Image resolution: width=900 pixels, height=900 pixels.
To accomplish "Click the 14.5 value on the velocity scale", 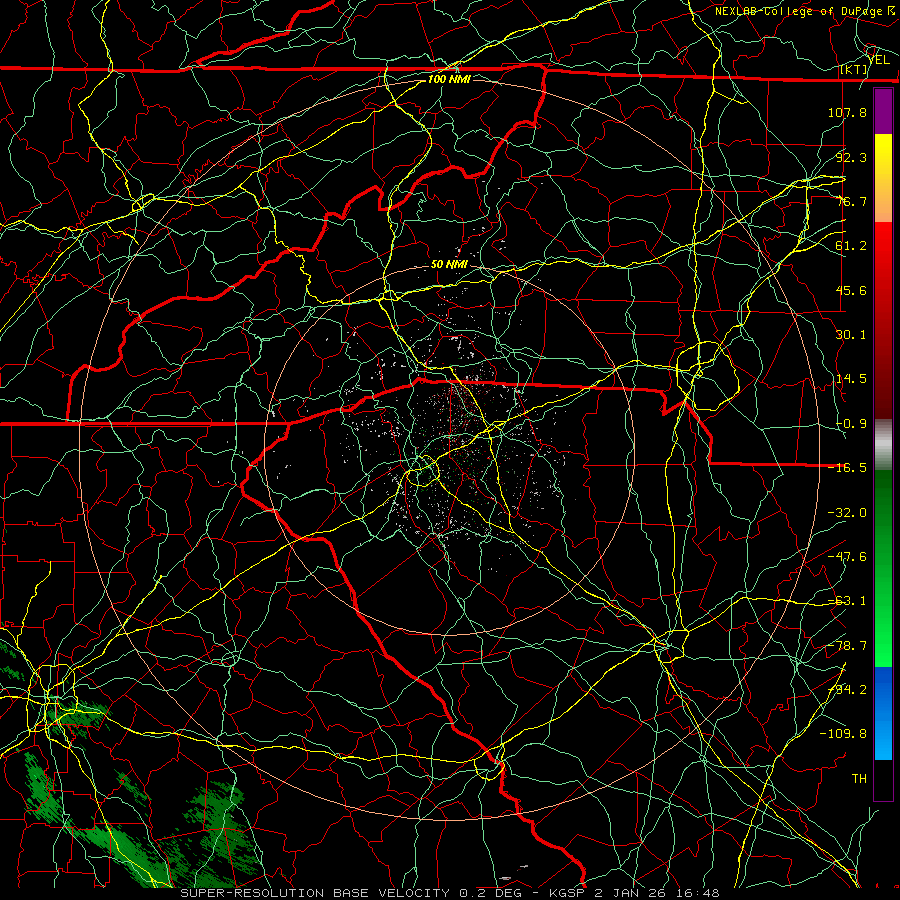I will click(851, 379).
